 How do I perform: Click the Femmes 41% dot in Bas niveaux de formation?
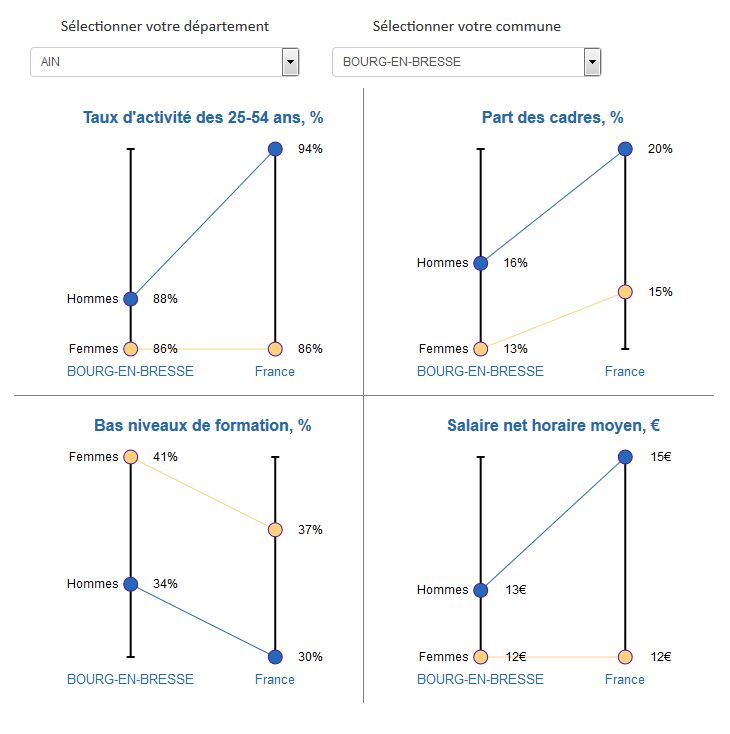pyautogui.click(x=130, y=457)
